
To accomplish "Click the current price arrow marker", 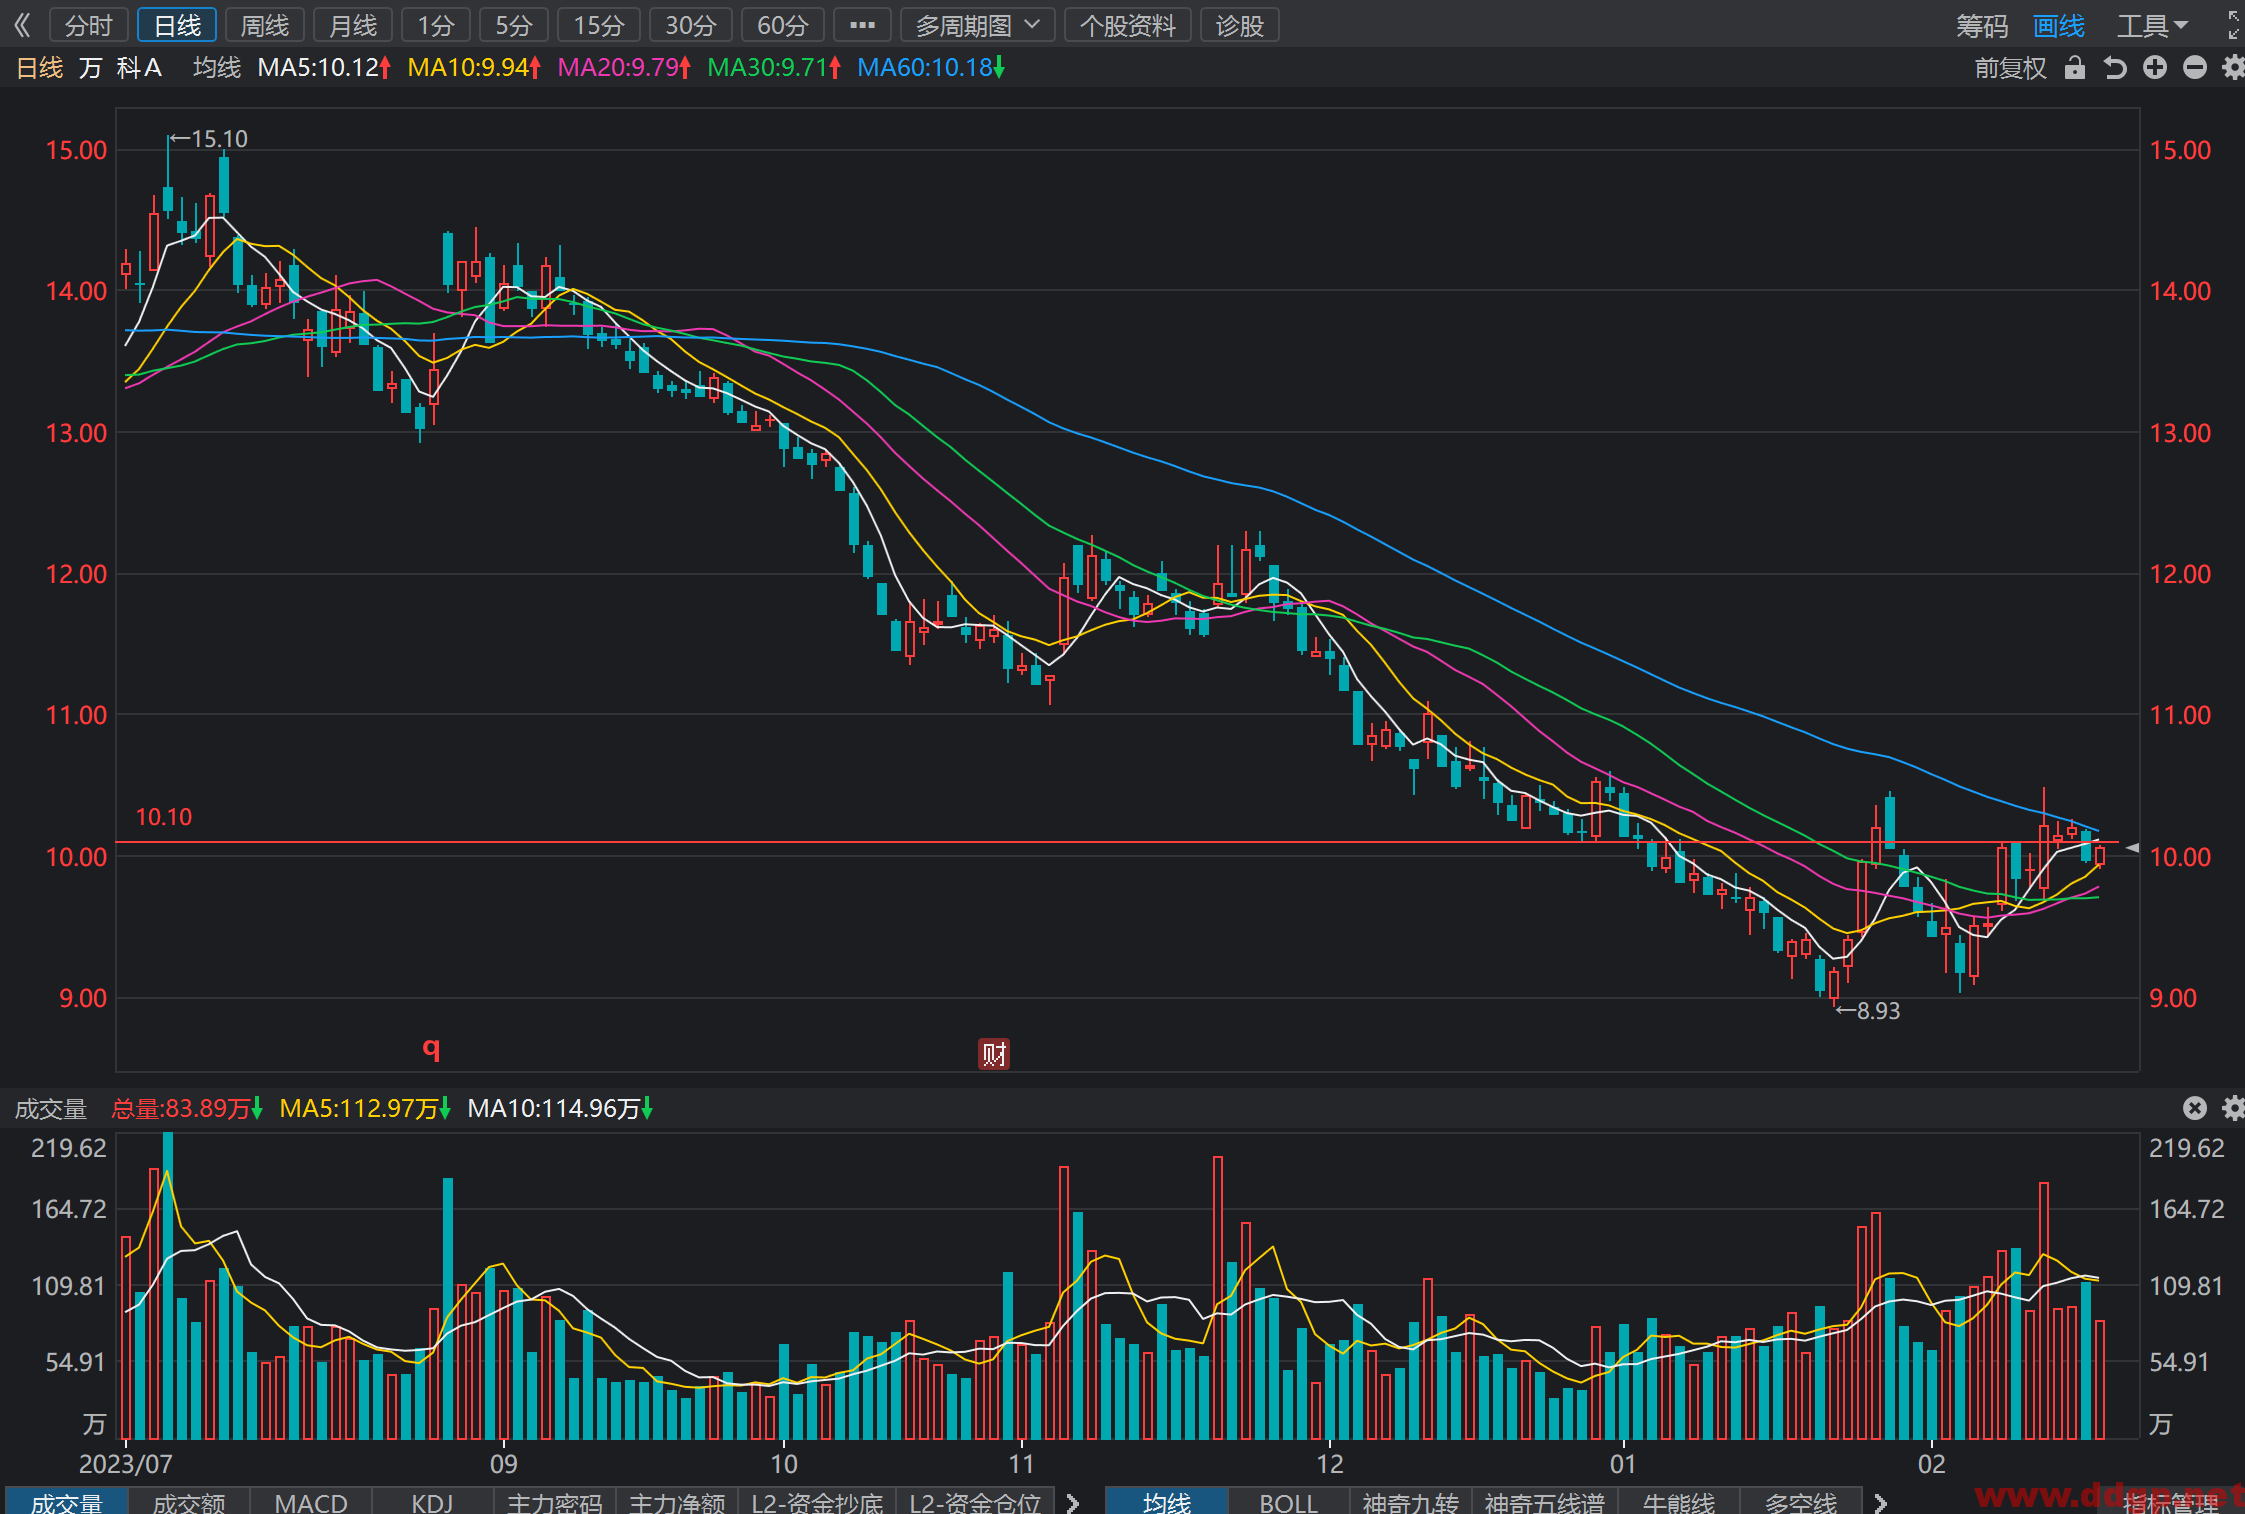I will (2132, 848).
